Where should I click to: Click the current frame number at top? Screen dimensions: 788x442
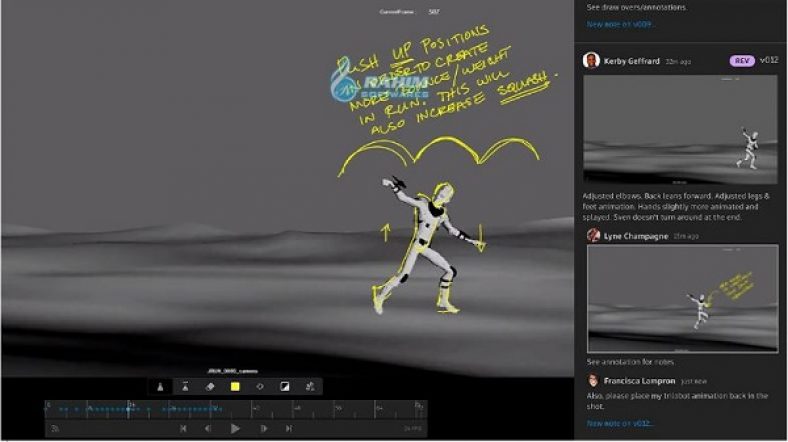click(434, 12)
